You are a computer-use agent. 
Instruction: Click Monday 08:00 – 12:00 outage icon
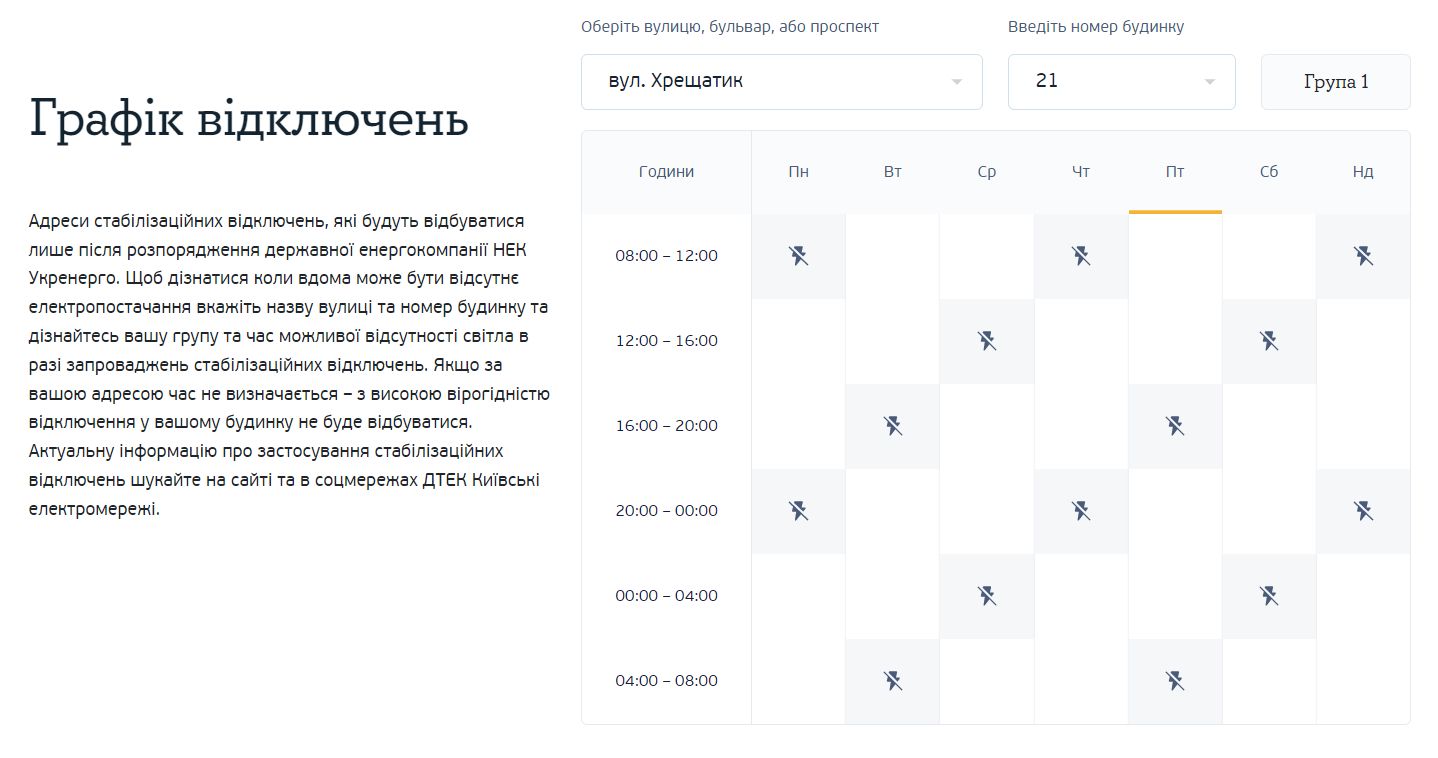point(798,256)
